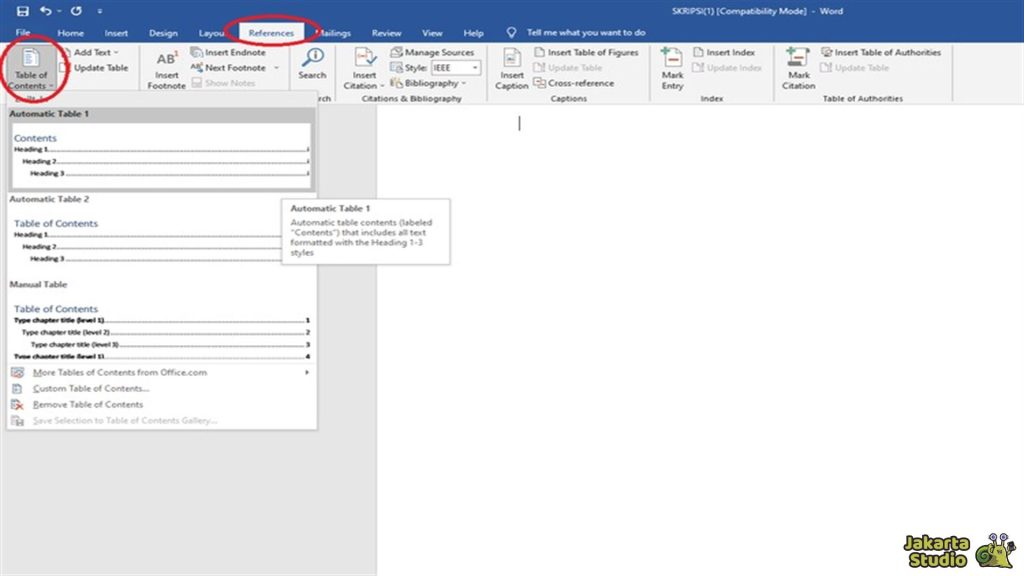Click the Manage Sources button
The width and height of the screenshot is (1024, 576).
[x=432, y=52]
